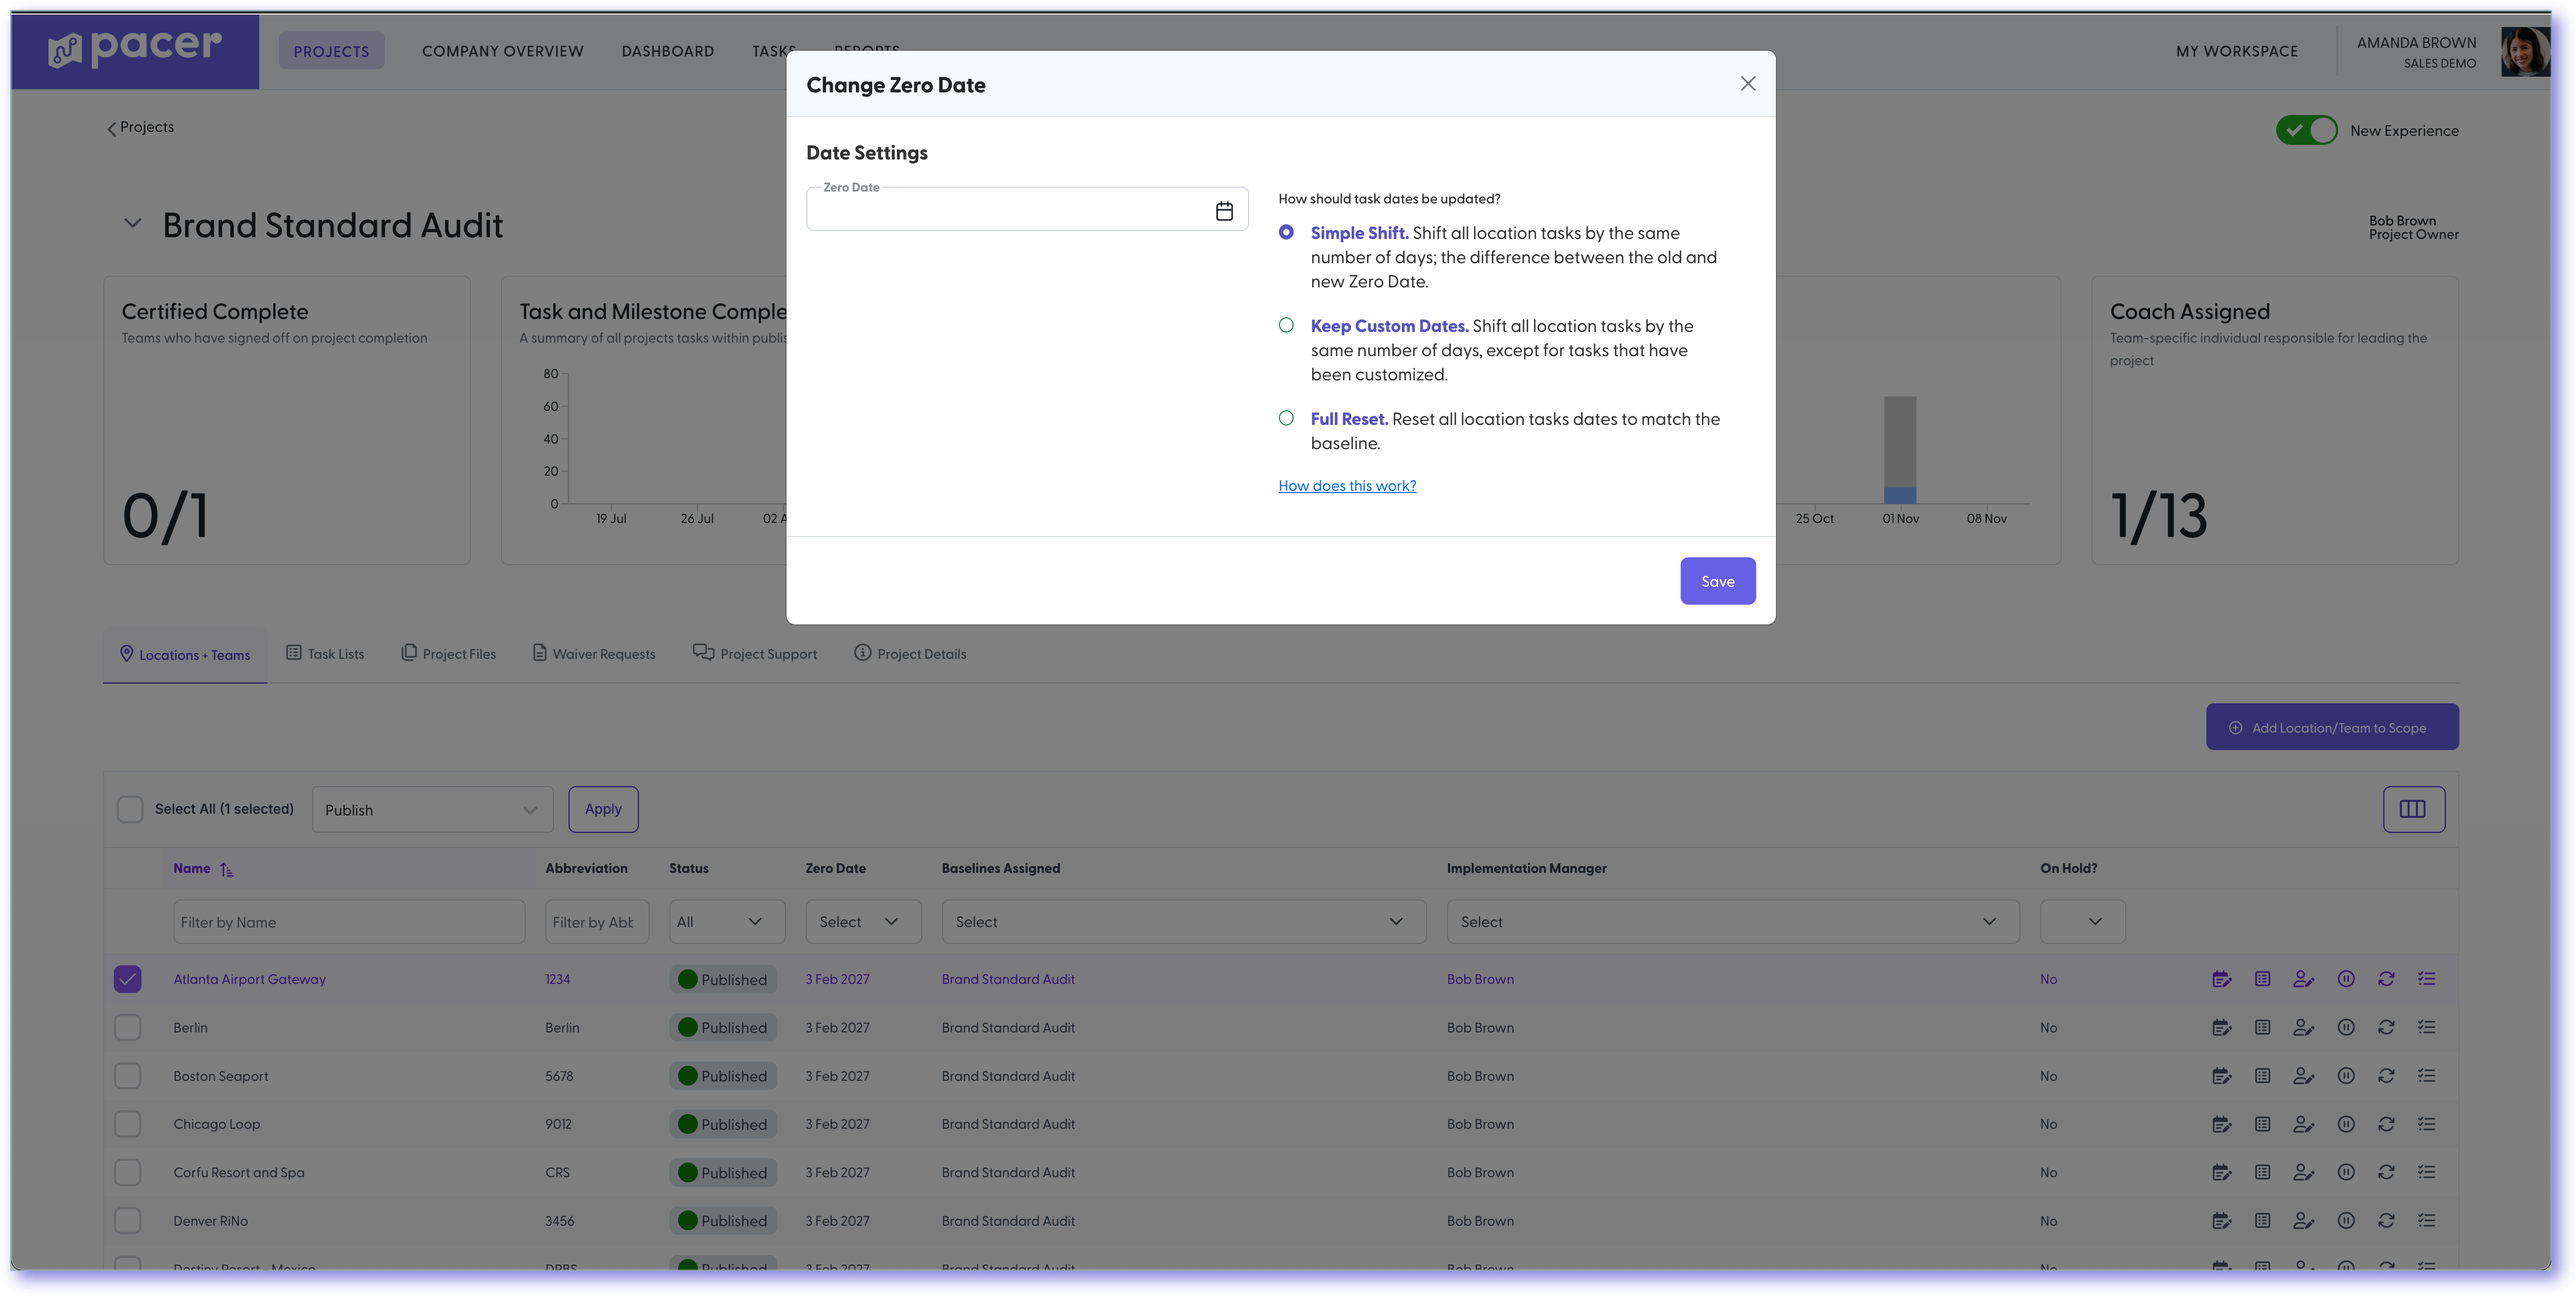Click edit zero date icon for Berlin row
The width and height of the screenshot is (2576, 1295).
(2221, 1027)
